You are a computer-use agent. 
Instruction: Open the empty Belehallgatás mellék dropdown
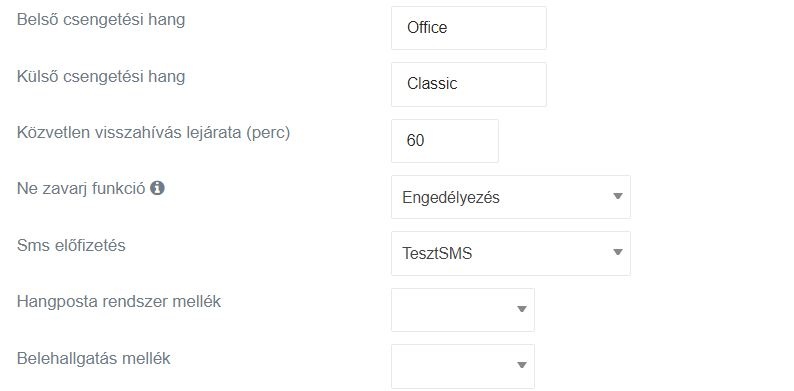[x=463, y=366]
